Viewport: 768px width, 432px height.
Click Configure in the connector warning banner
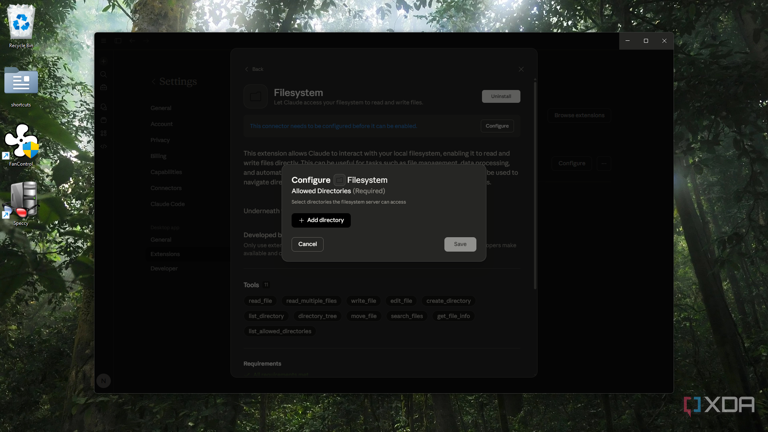(x=497, y=126)
